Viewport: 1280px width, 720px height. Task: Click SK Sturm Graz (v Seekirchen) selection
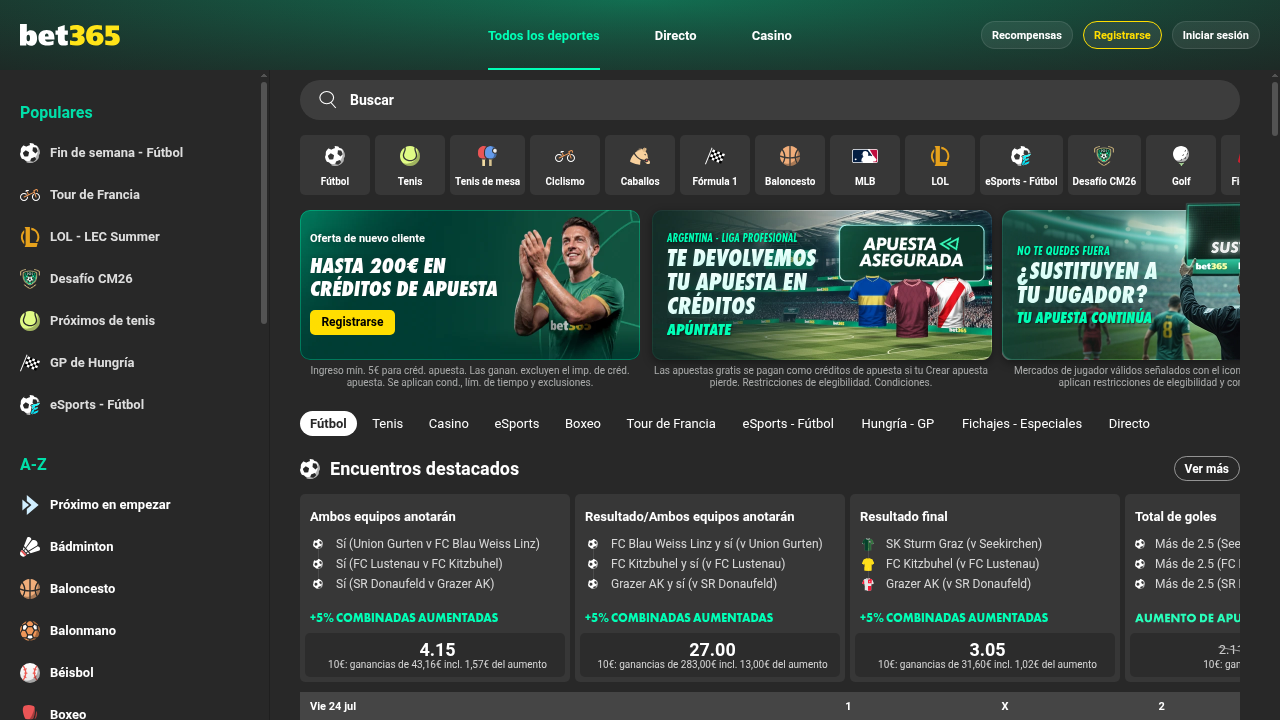pyautogui.click(x=964, y=544)
